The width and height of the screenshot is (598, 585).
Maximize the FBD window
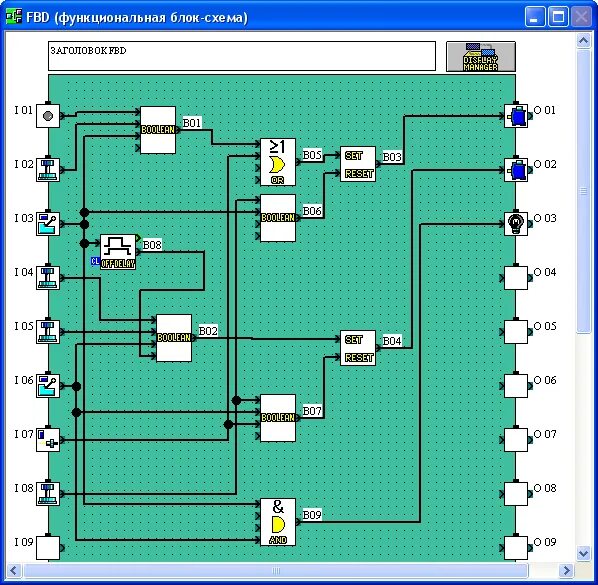[558, 17]
